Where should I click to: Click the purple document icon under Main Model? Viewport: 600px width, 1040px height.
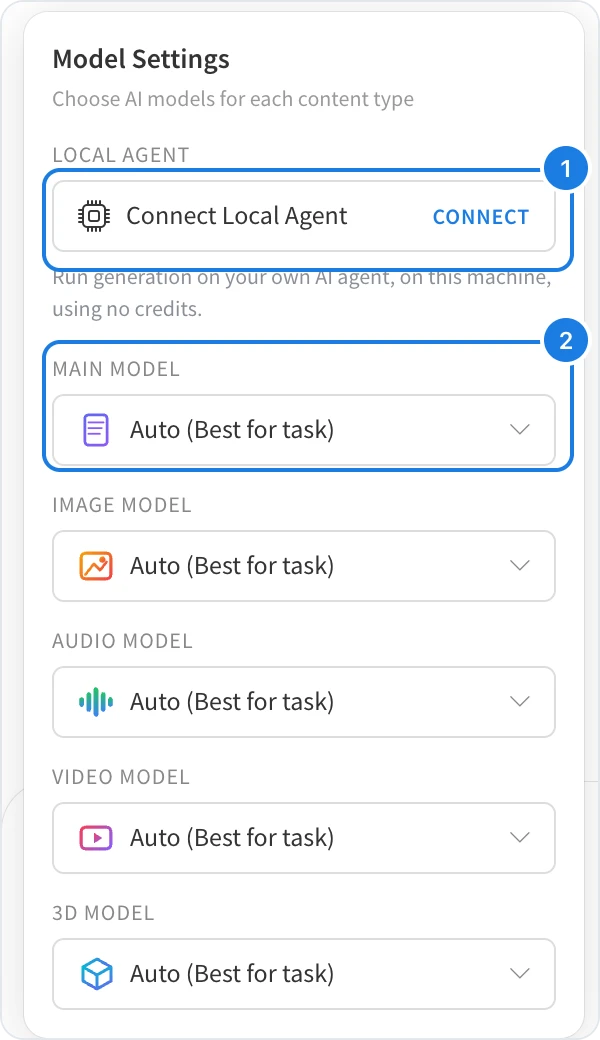click(x=95, y=430)
